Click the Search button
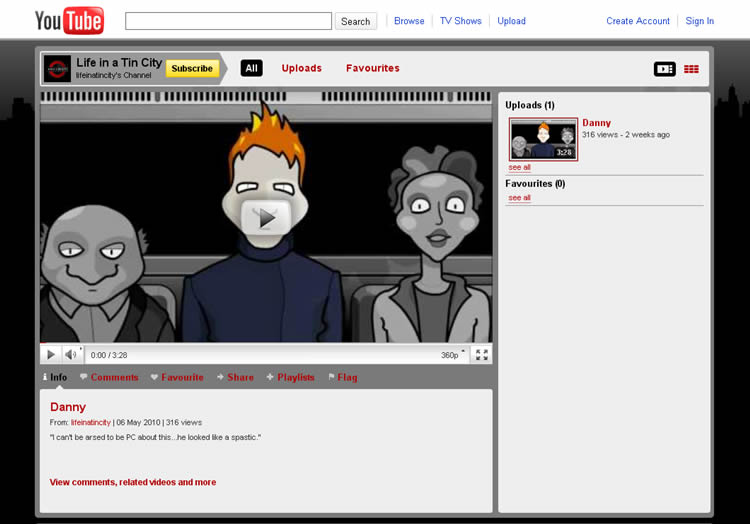 355,21
